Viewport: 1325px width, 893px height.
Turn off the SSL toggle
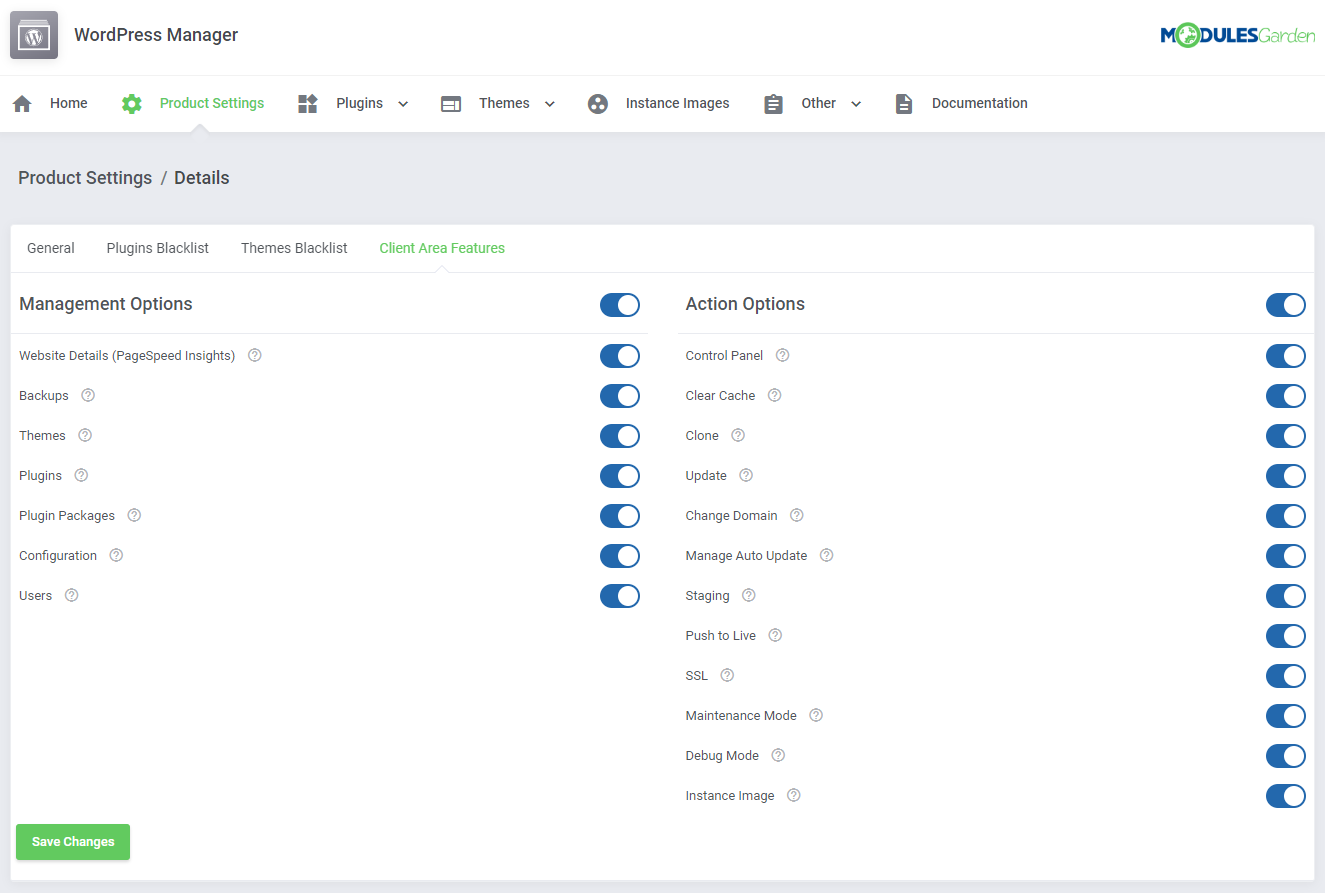tap(1286, 676)
